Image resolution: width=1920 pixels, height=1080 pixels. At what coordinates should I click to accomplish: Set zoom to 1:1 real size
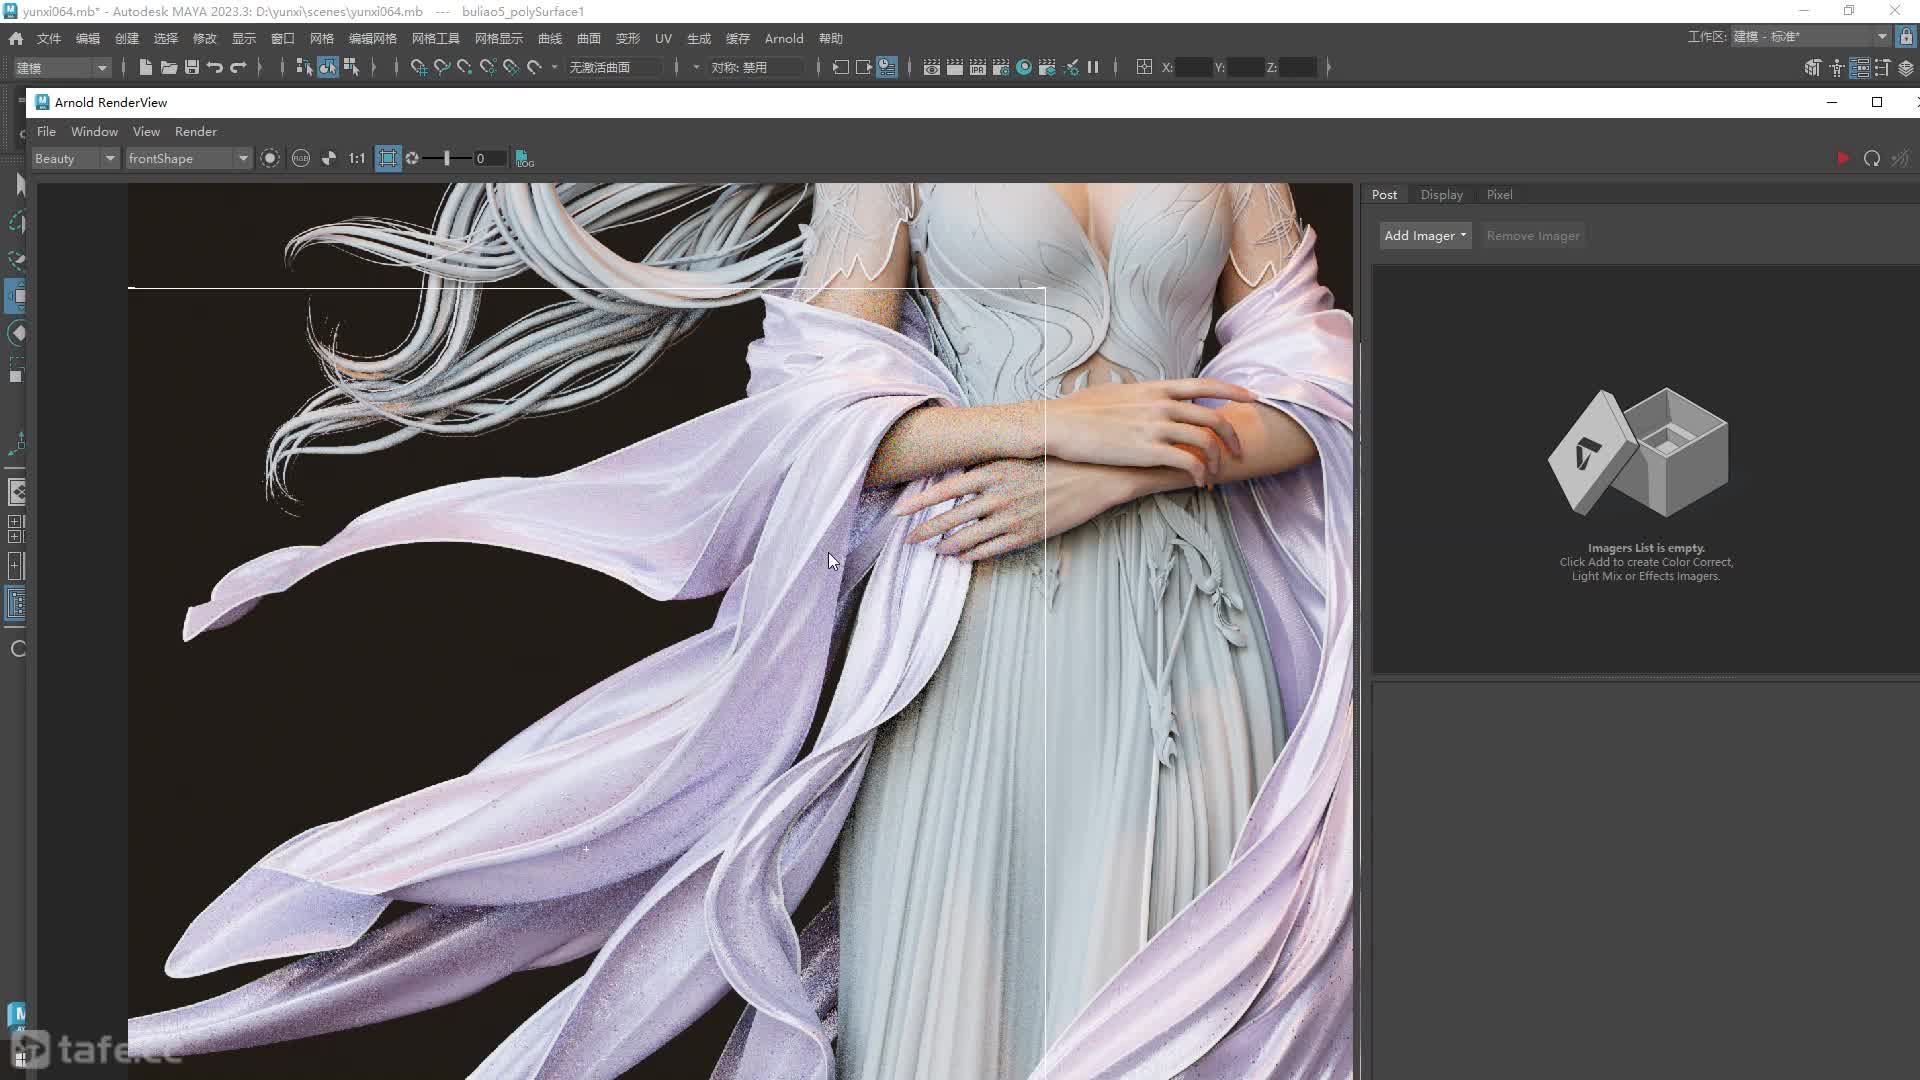pyautogui.click(x=357, y=158)
